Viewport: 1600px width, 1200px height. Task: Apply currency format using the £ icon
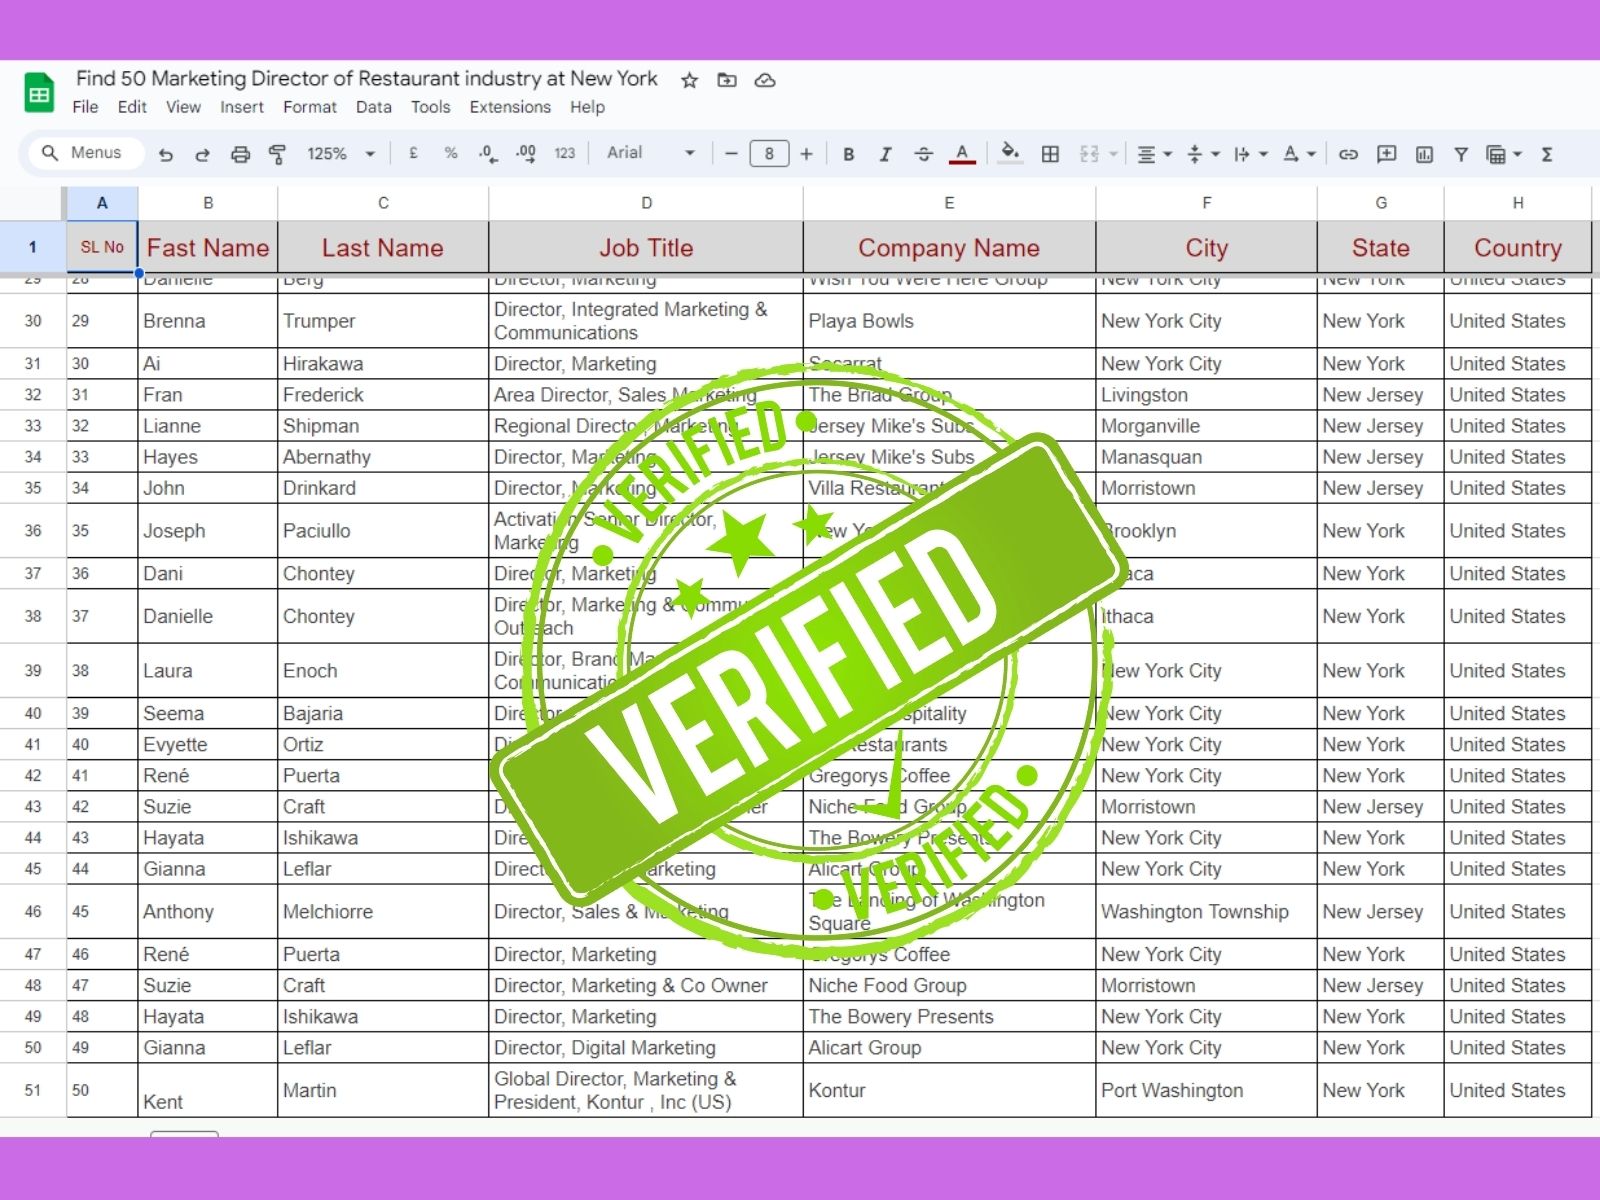click(x=412, y=153)
